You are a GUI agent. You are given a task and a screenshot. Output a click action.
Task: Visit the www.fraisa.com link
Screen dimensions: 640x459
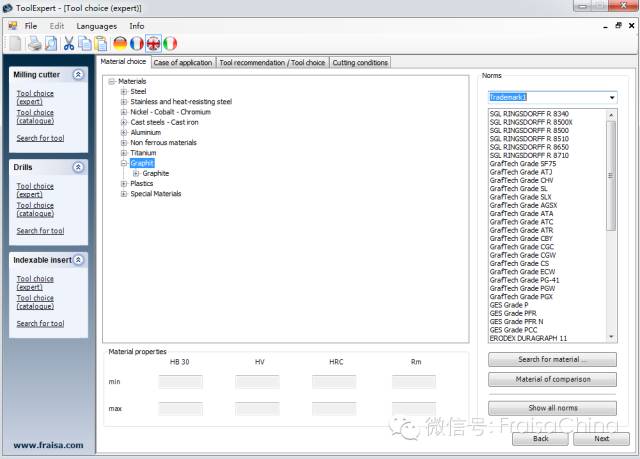(48, 445)
